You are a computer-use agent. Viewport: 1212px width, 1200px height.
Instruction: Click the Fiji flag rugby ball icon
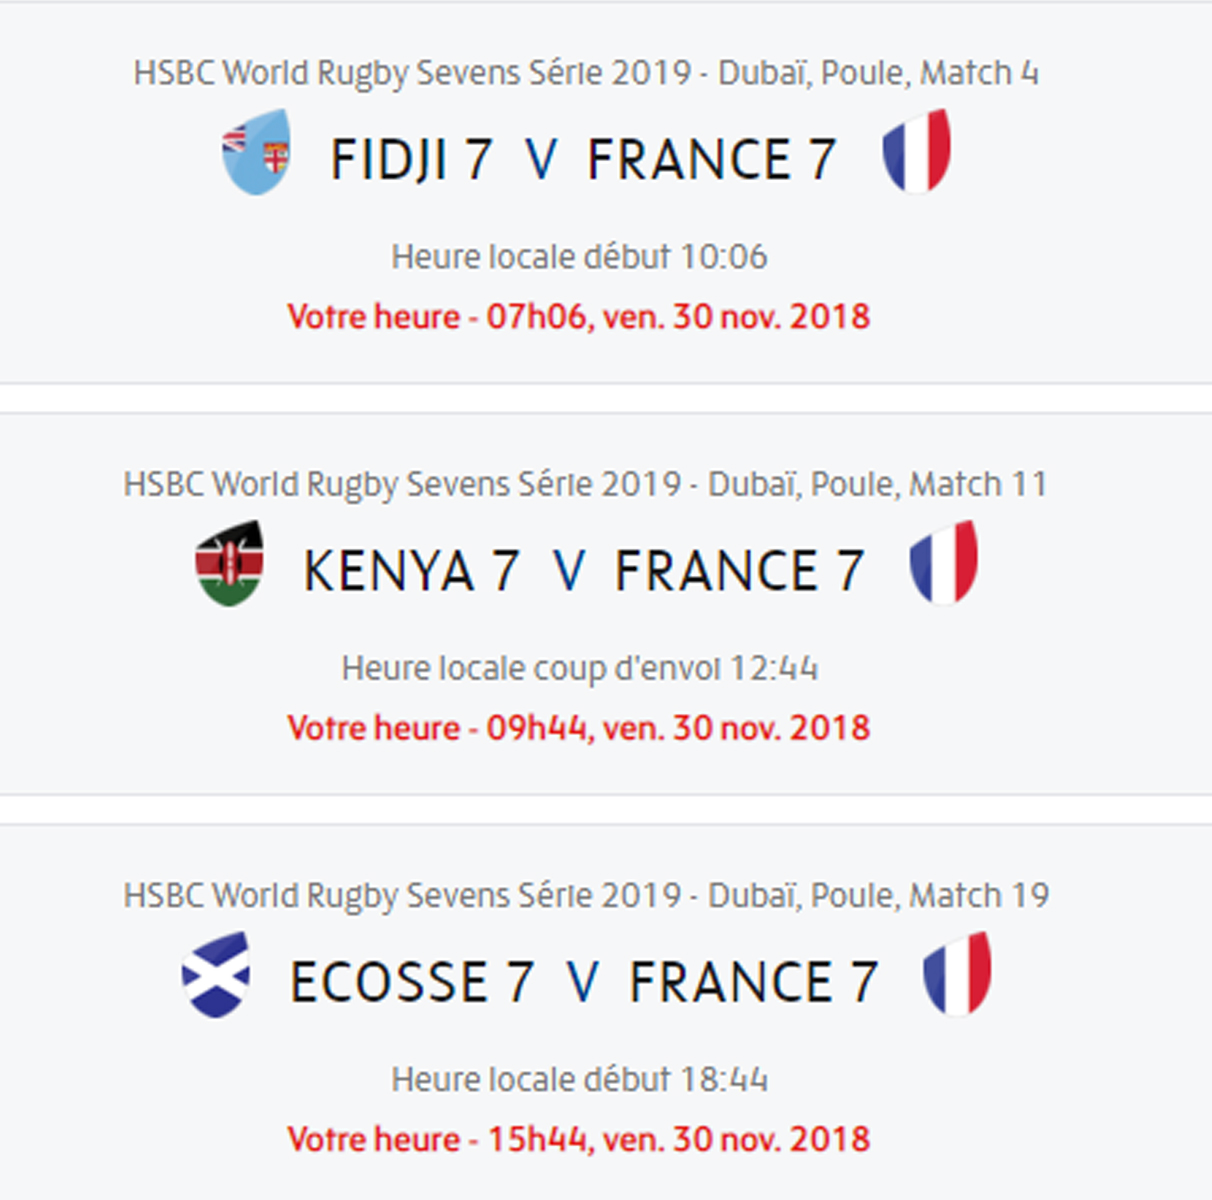[x=257, y=152]
